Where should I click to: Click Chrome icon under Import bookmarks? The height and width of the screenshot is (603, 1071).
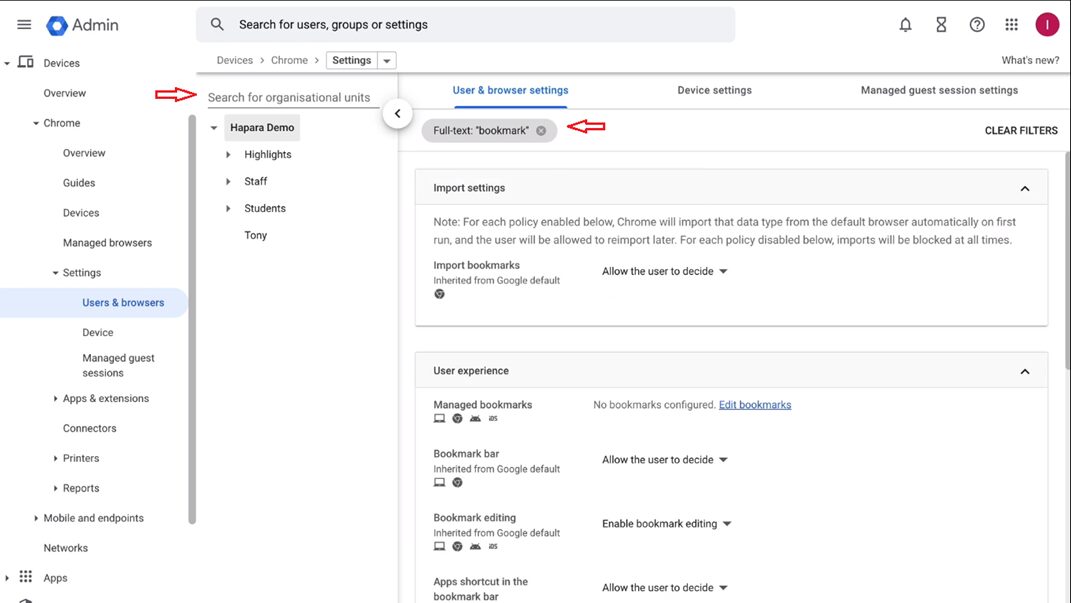tap(439, 294)
